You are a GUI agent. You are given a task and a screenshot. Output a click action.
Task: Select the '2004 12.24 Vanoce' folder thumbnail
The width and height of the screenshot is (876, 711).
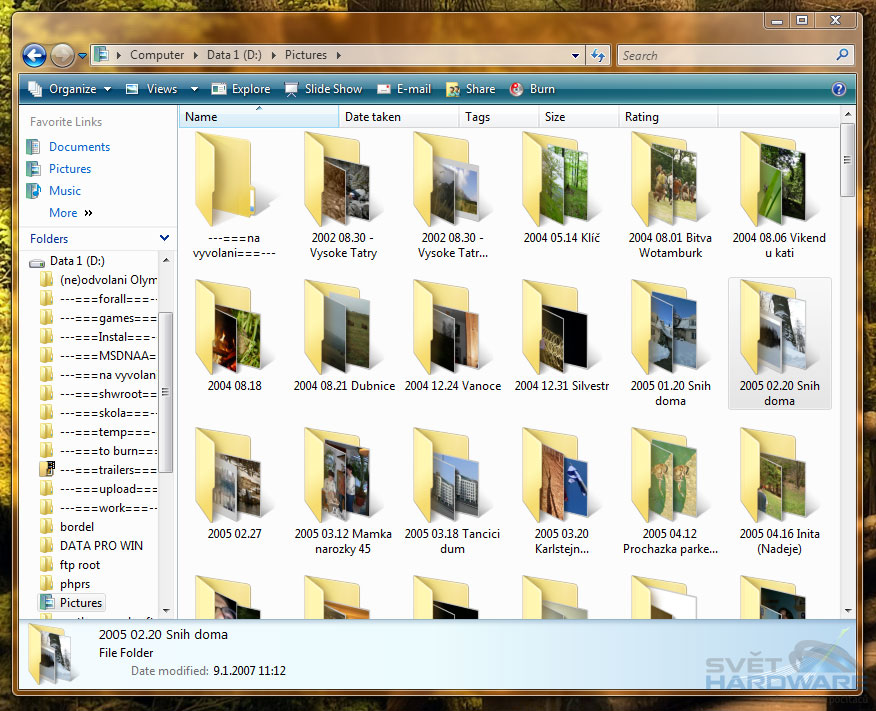452,340
